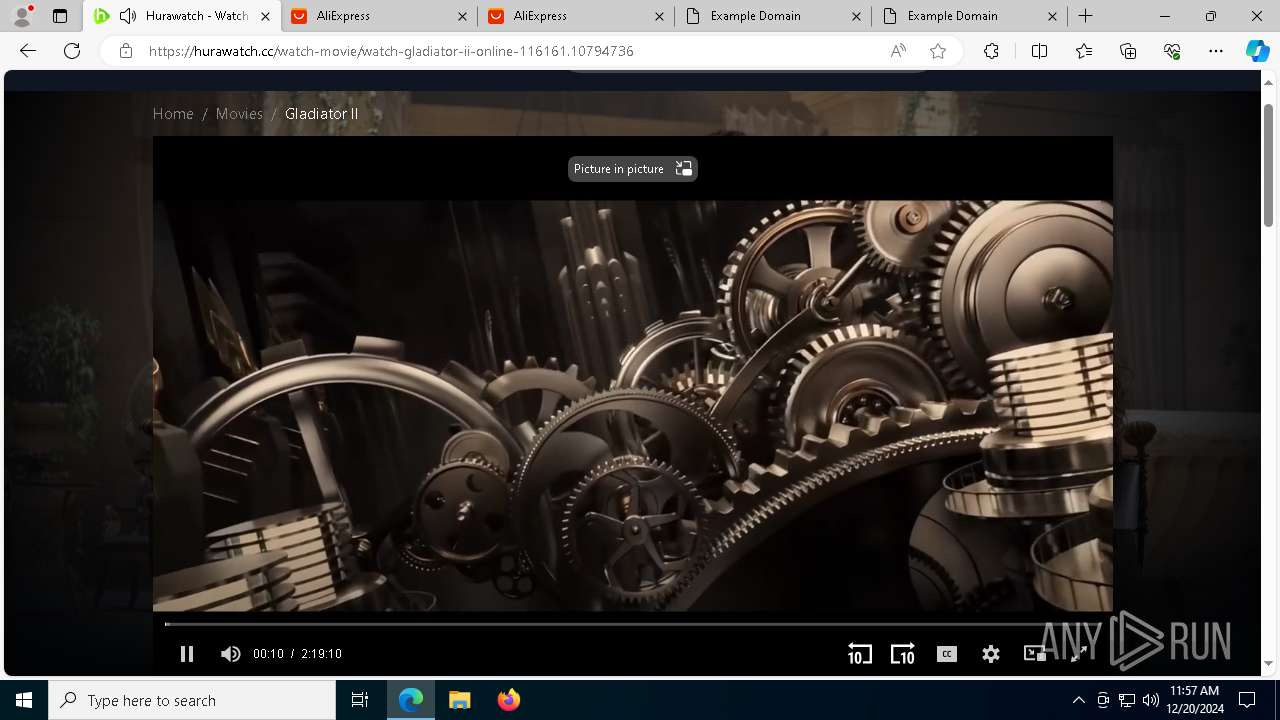Open tab actions menu icon

[60, 16]
